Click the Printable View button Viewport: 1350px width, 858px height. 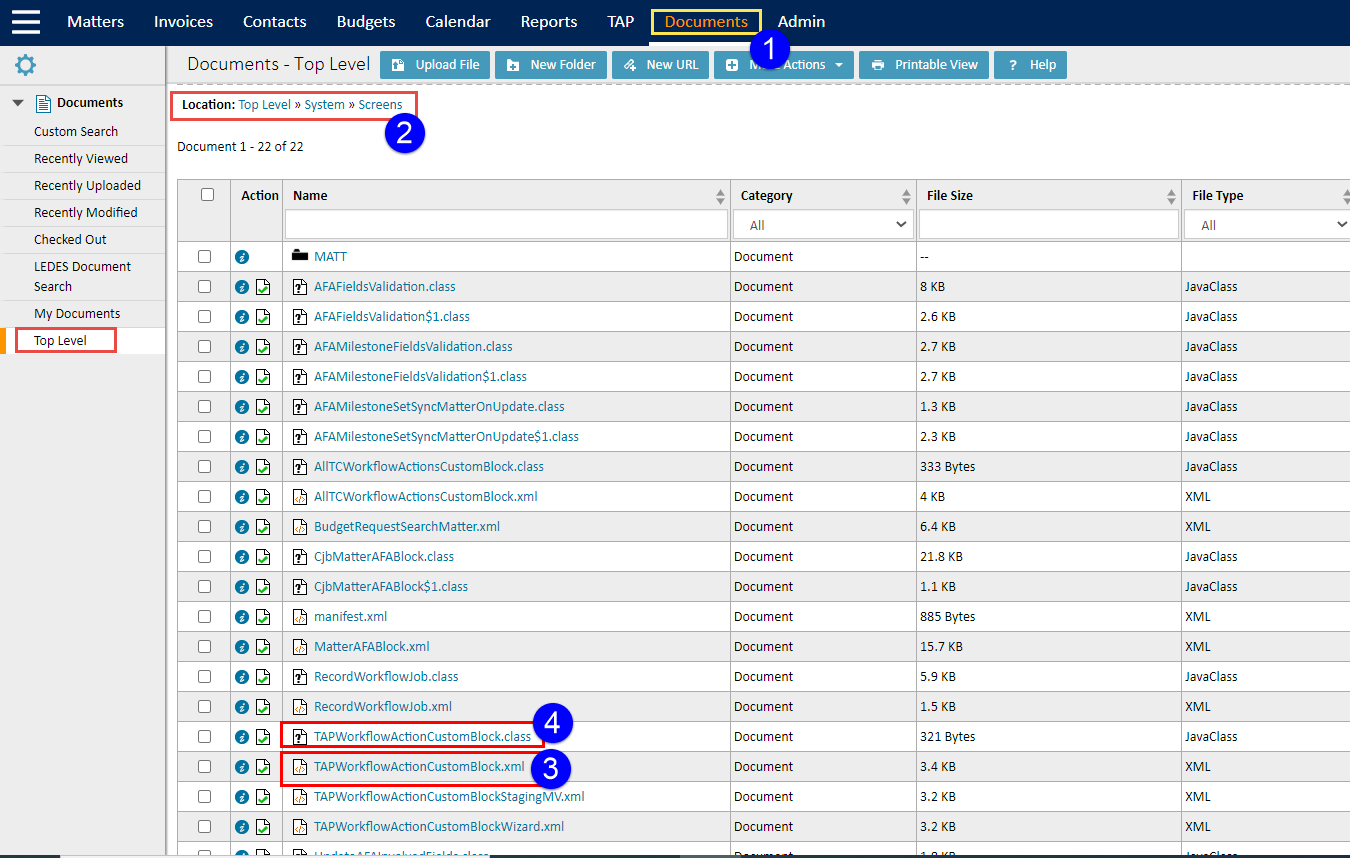(924, 65)
